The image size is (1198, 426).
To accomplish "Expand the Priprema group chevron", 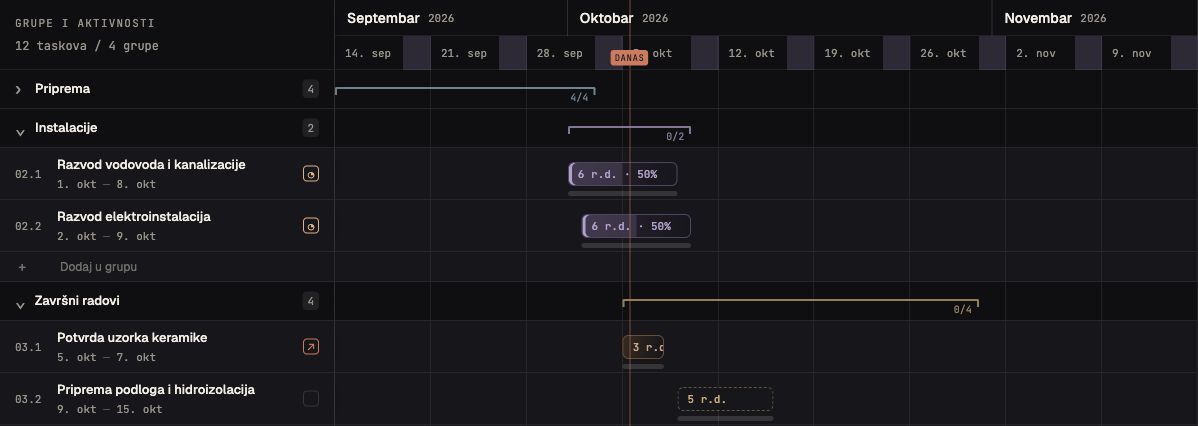I will 18,89.
